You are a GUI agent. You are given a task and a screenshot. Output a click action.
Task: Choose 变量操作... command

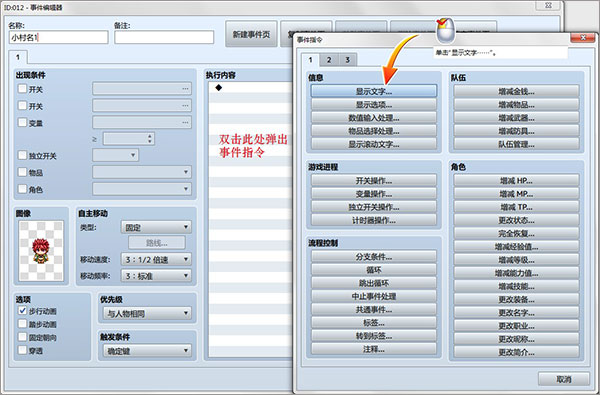[x=373, y=194]
